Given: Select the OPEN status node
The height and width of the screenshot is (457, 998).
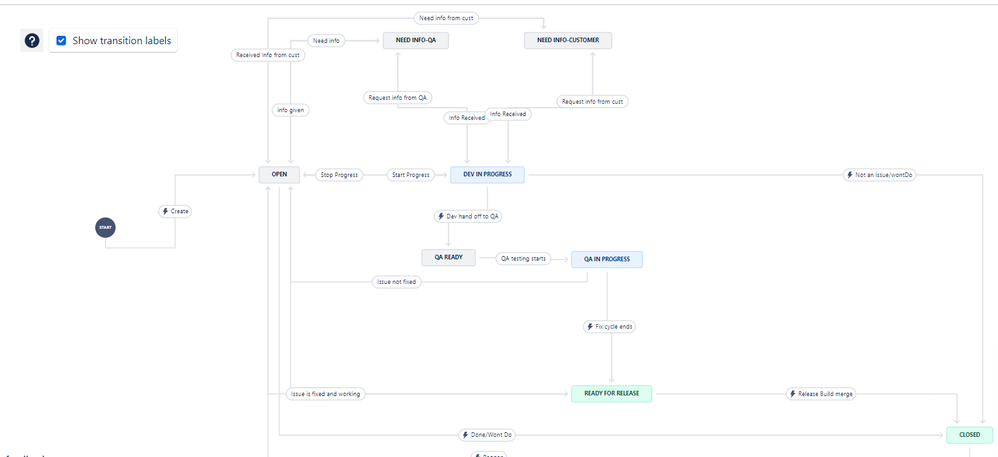Looking at the screenshot, I should (x=279, y=174).
